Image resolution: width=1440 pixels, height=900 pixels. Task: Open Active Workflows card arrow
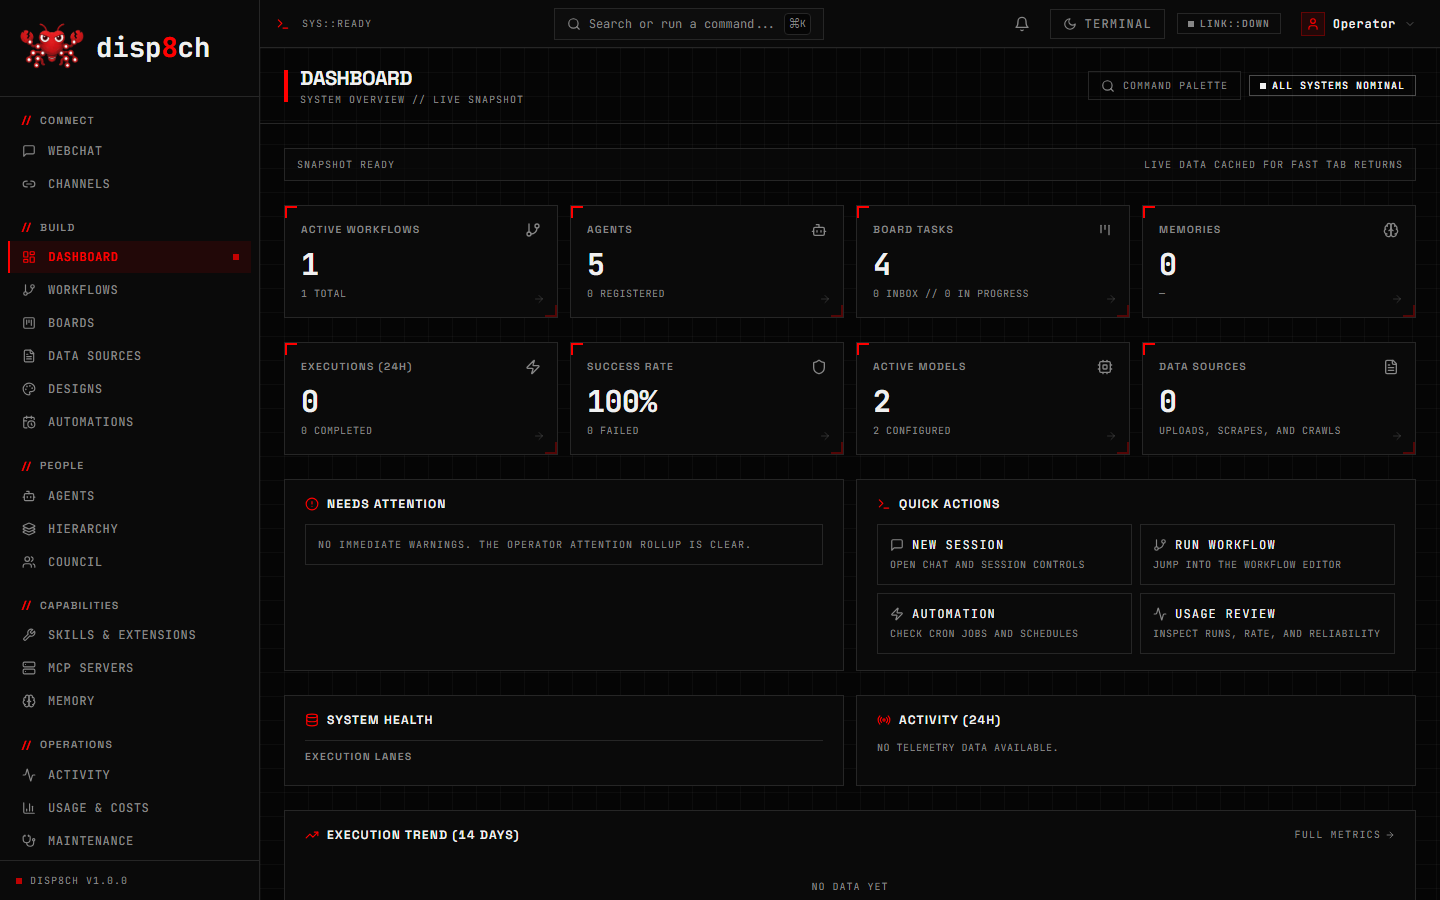click(x=539, y=298)
